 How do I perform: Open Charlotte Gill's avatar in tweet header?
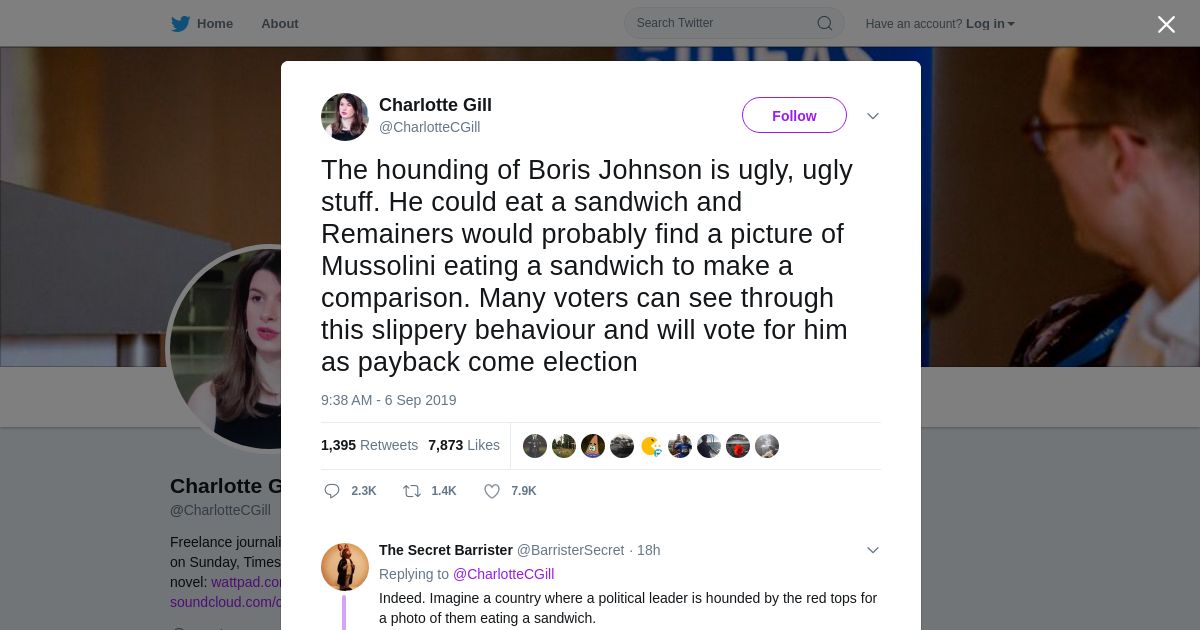(x=345, y=117)
